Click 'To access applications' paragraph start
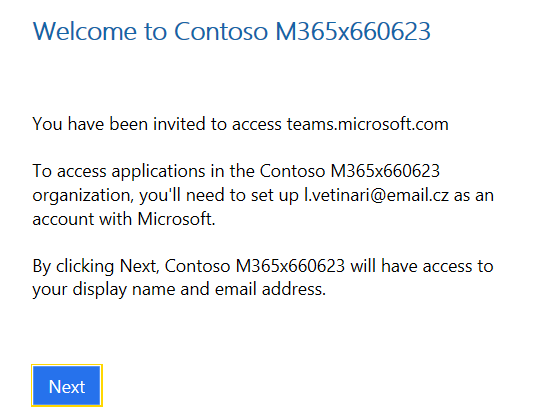Image resolution: width=543 pixels, height=420 pixels. 119,171
